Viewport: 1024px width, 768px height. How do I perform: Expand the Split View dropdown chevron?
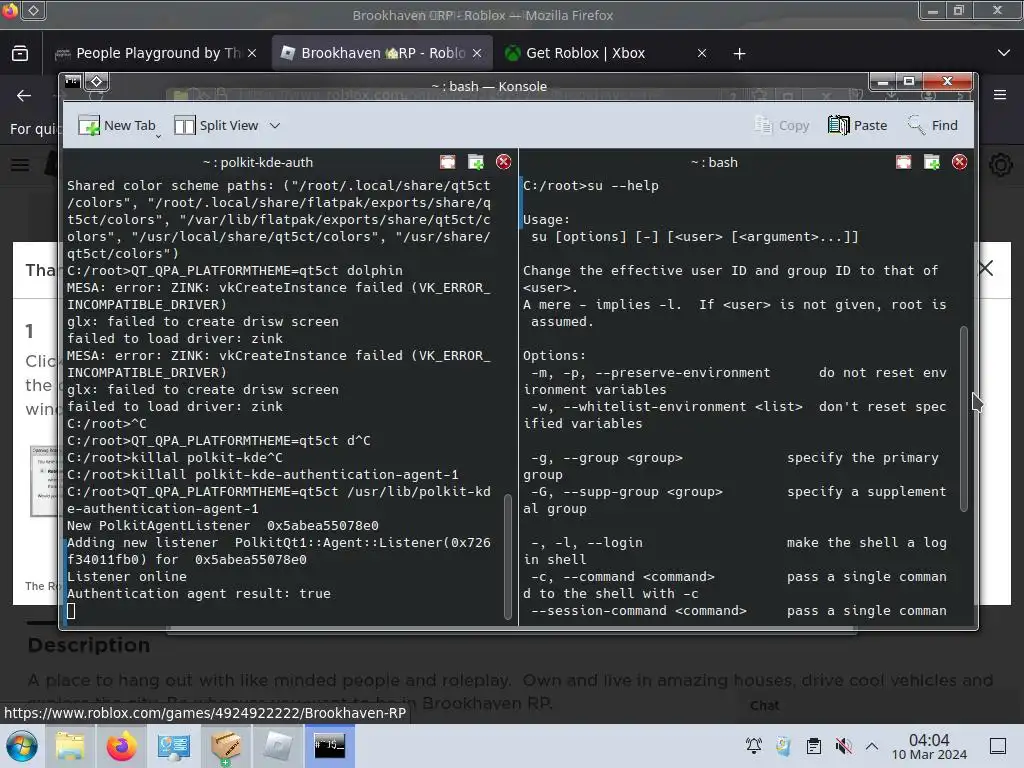(x=275, y=125)
